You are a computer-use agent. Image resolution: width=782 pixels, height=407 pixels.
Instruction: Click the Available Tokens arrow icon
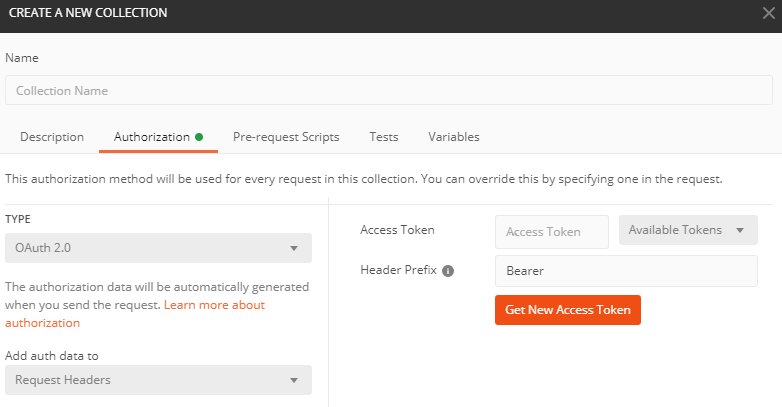[740, 230]
